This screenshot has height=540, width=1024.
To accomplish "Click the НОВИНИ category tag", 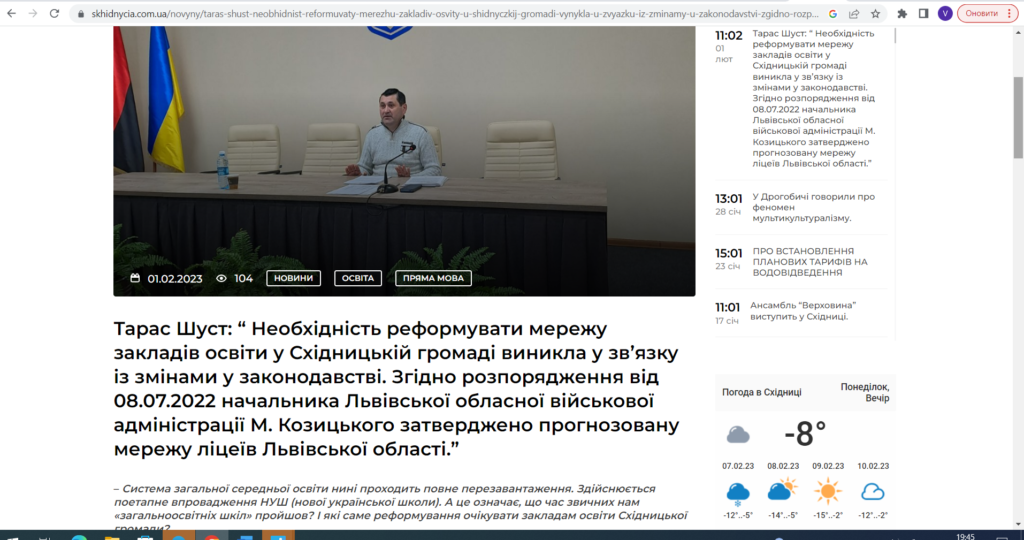I will coord(293,278).
